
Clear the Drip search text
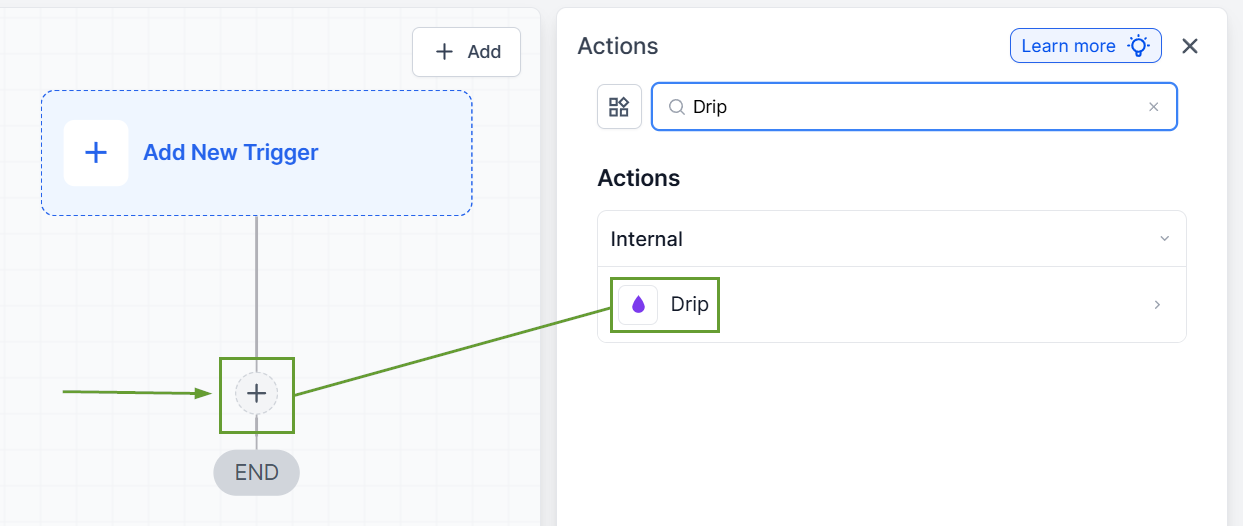point(1153,107)
